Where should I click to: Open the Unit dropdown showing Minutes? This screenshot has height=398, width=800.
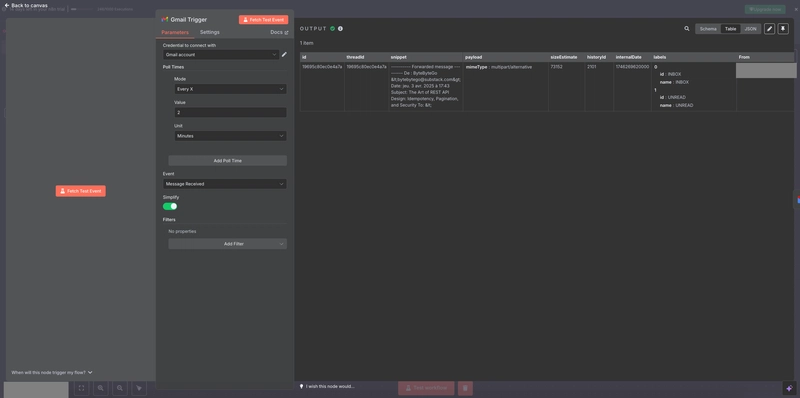[x=230, y=136]
